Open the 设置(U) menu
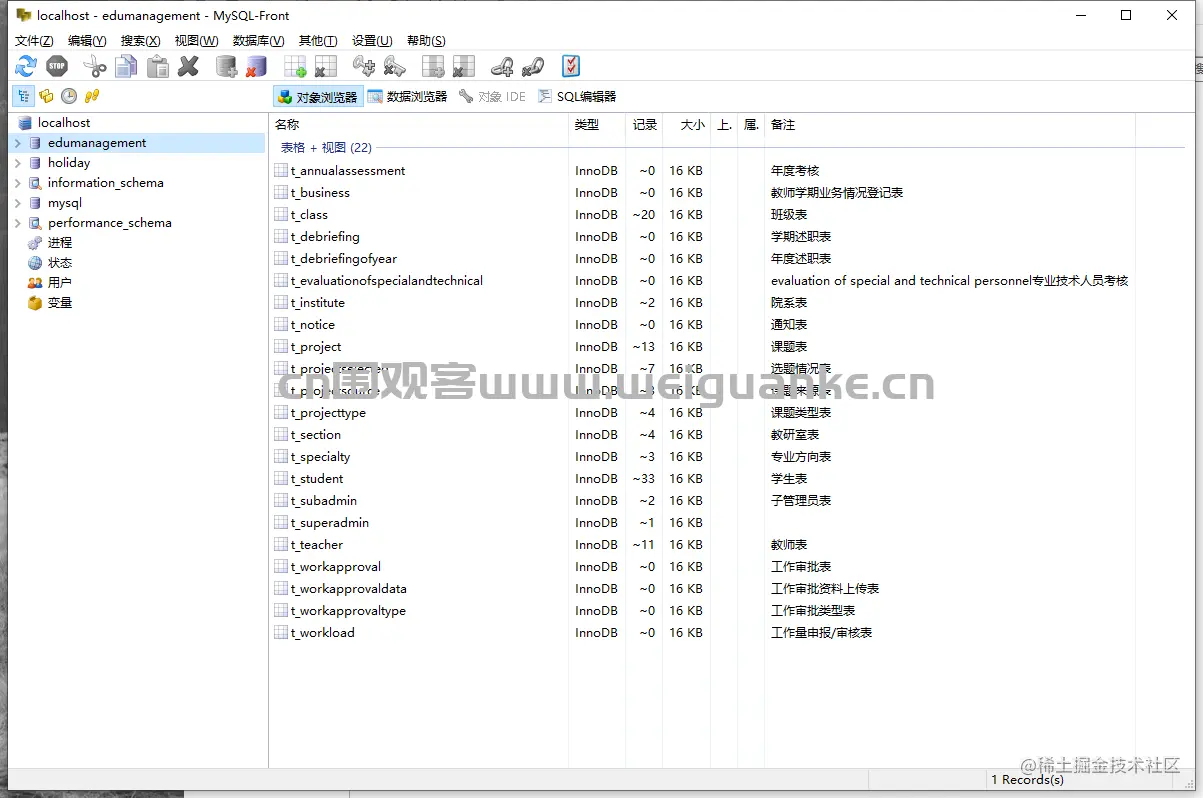1203x798 pixels. point(372,41)
